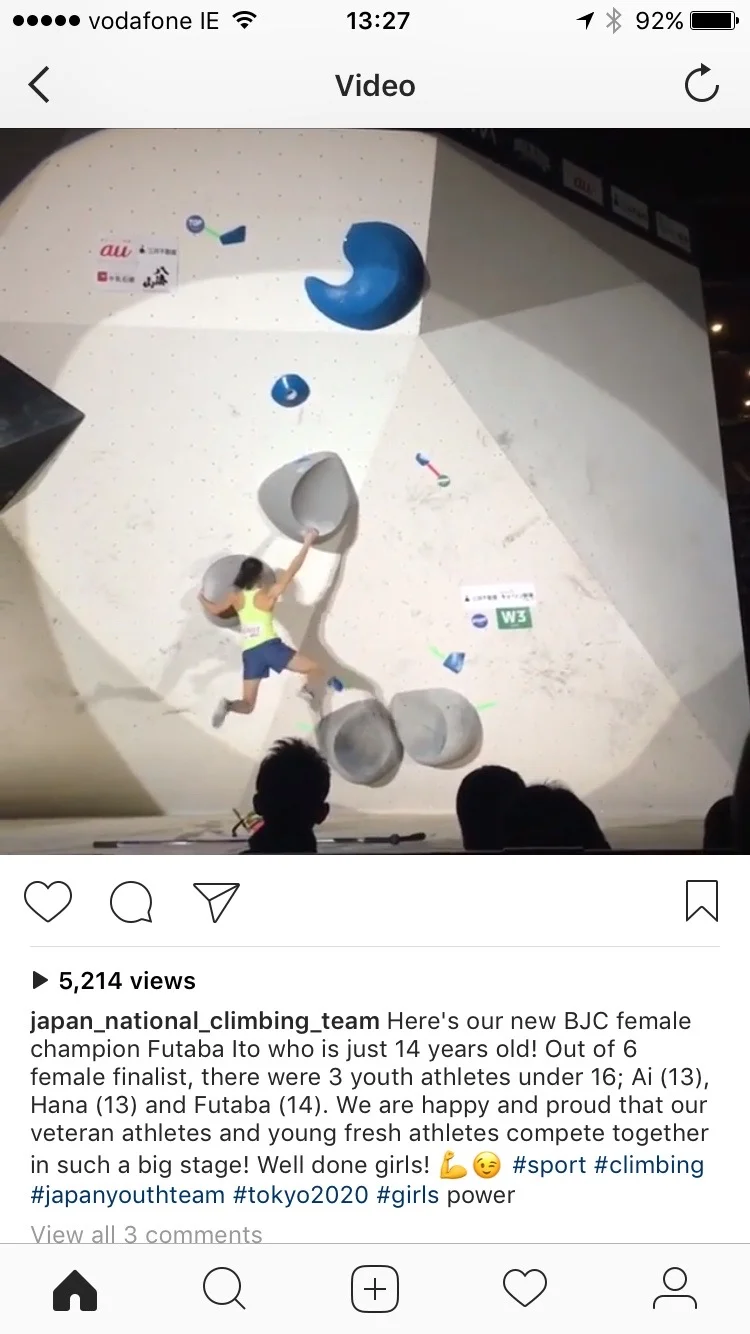Open Search tab magnifier icon
Image resolution: width=750 pixels, height=1334 pixels.
(224, 1288)
